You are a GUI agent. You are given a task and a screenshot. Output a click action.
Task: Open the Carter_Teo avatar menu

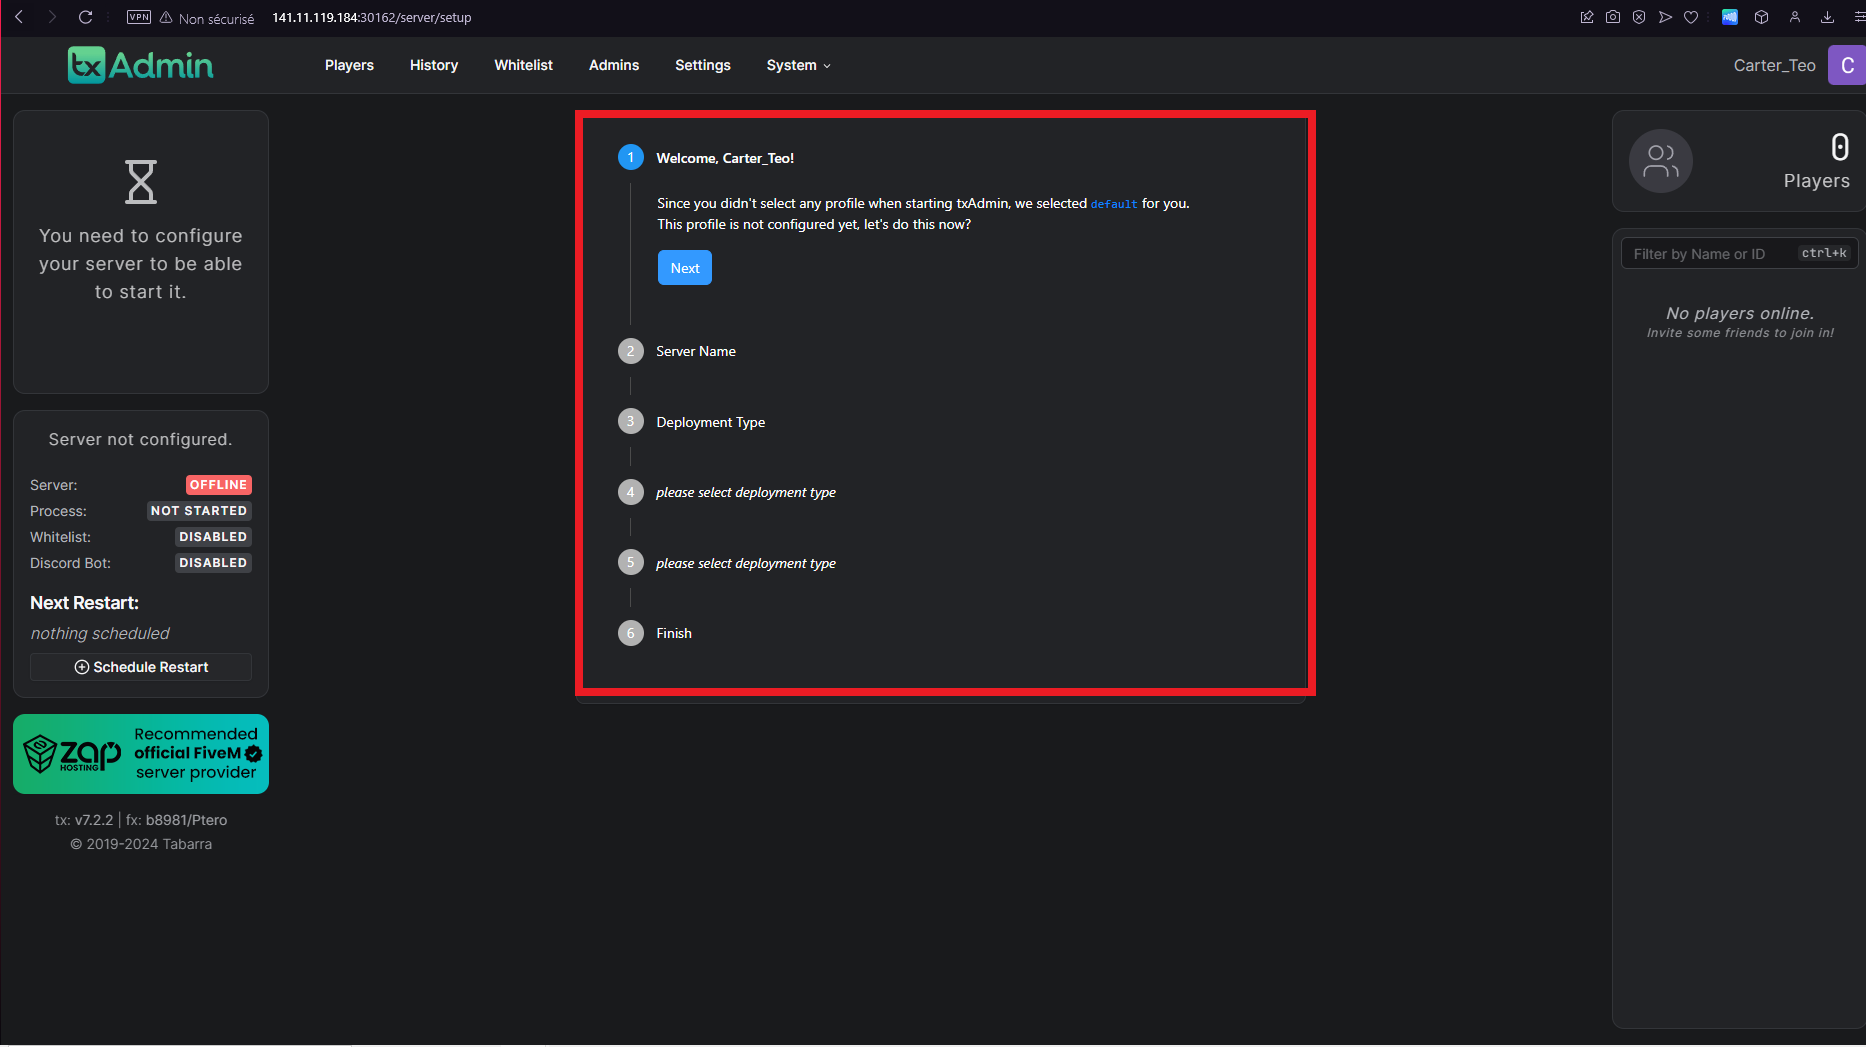1846,65
